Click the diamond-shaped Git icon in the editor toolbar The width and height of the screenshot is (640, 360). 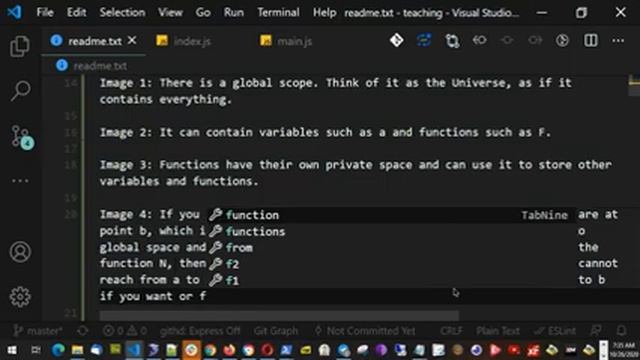pyautogui.click(x=396, y=40)
